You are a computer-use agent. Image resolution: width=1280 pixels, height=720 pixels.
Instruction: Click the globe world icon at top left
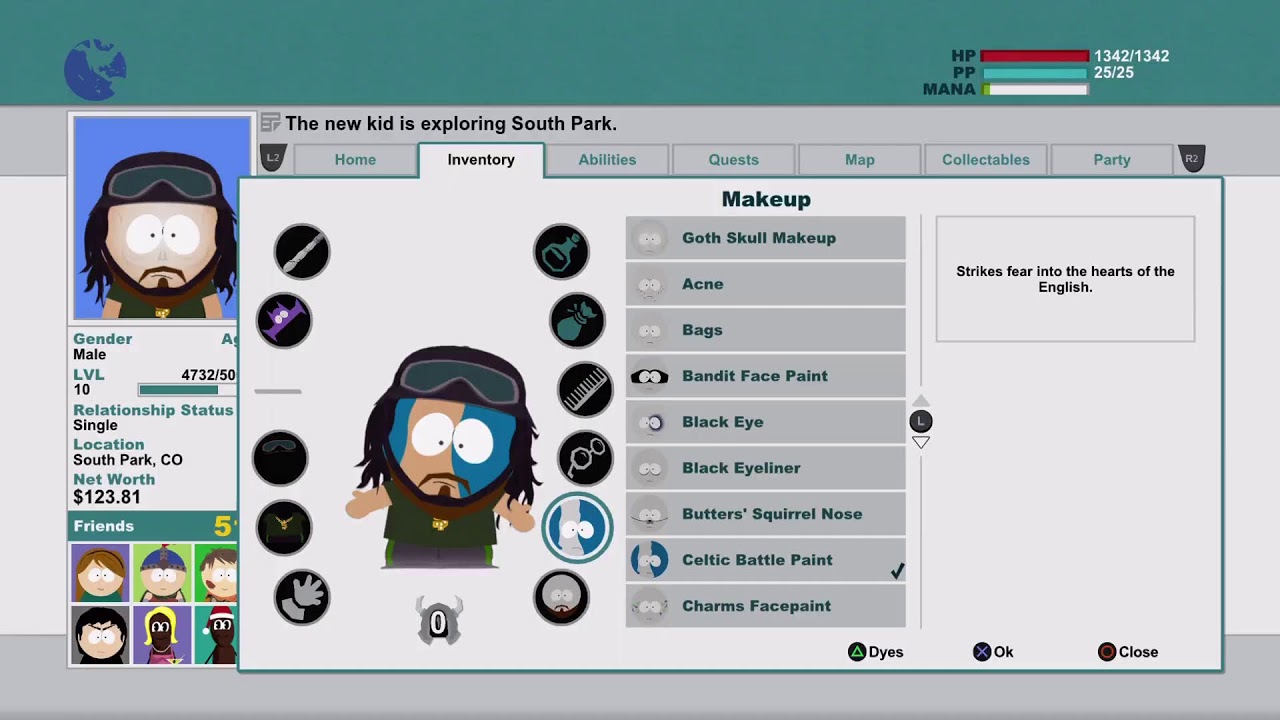point(95,70)
